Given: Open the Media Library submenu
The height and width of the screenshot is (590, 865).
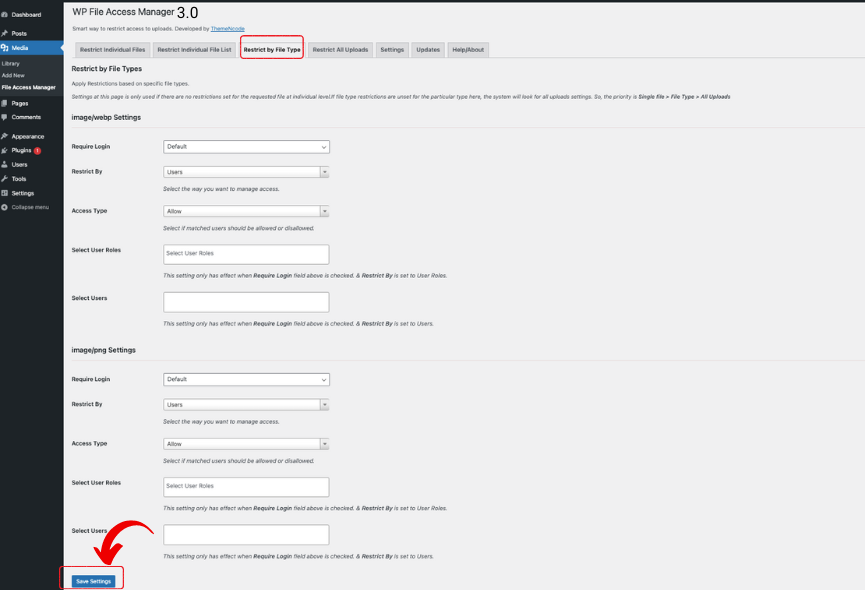Looking at the screenshot, I should click(x=10, y=63).
